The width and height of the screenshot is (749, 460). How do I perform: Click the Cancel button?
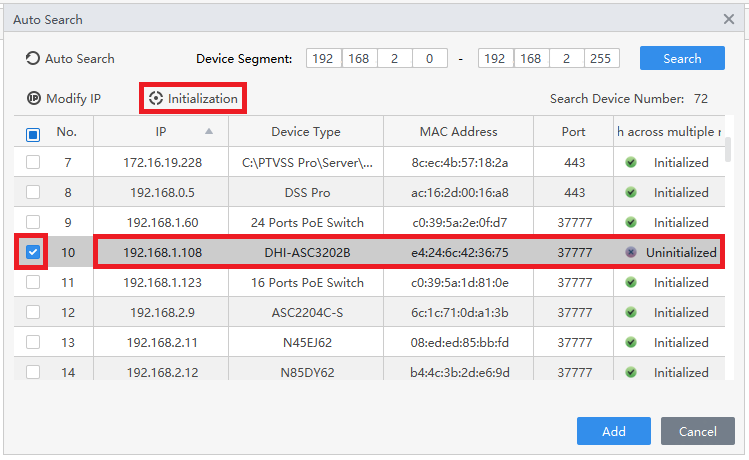(697, 432)
